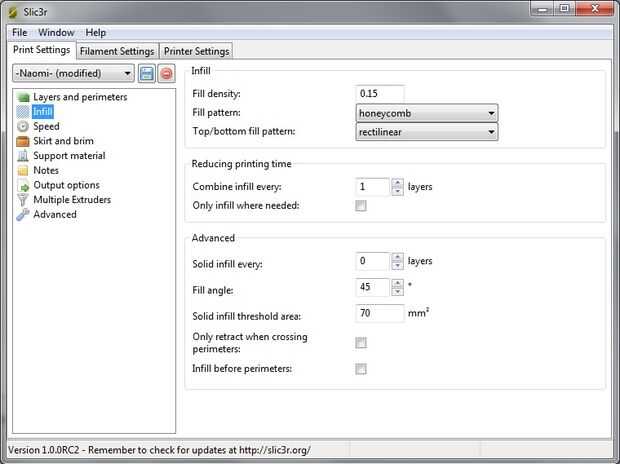The width and height of the screenshot is (620, 464).
Task: Decrease Combine infill every layers value
Action: click(397, 191)
